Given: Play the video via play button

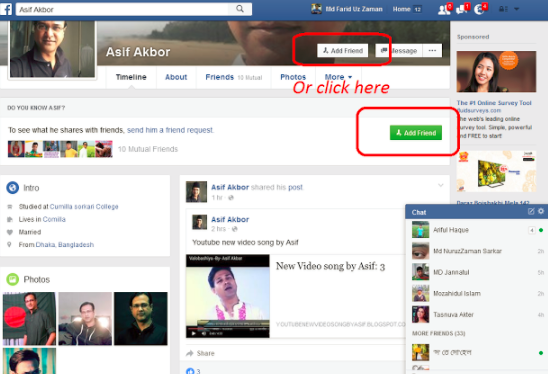Looking at the screenshot, I should [194, 333].
